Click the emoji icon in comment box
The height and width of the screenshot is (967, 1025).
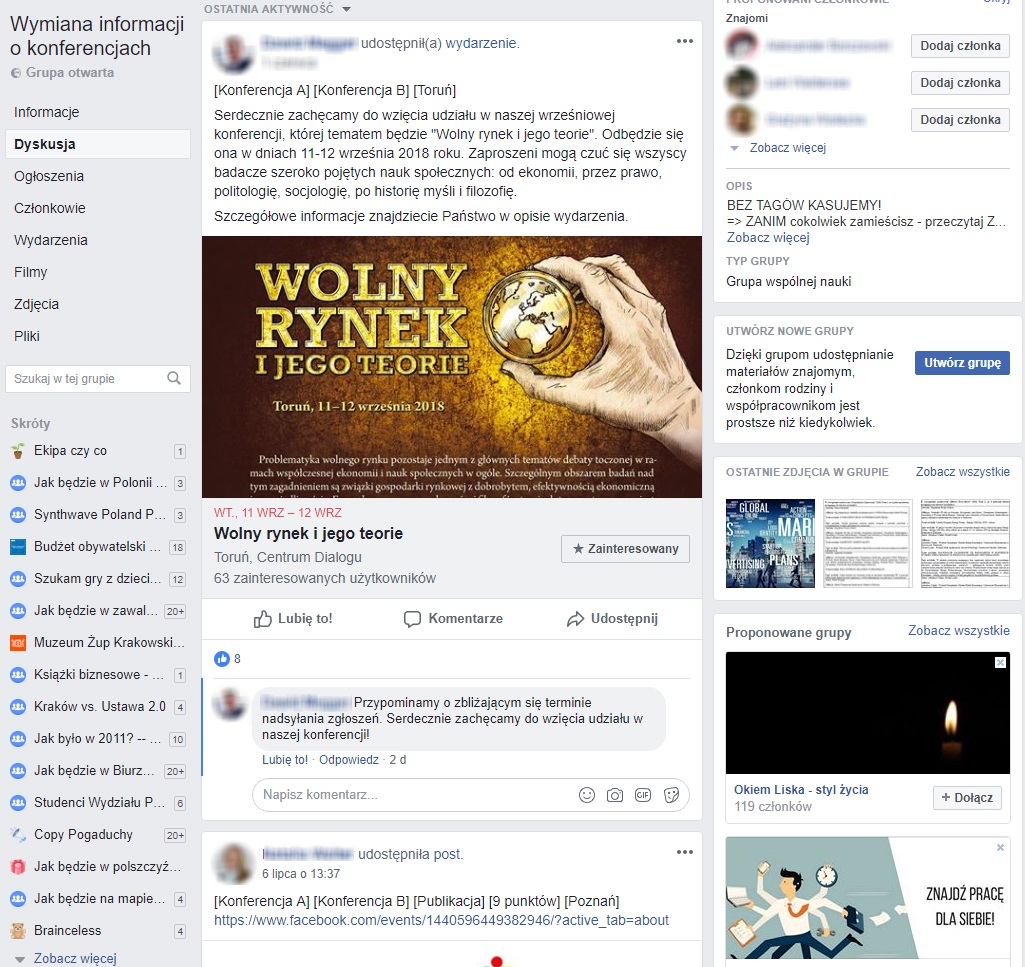[x=587, y=795]
